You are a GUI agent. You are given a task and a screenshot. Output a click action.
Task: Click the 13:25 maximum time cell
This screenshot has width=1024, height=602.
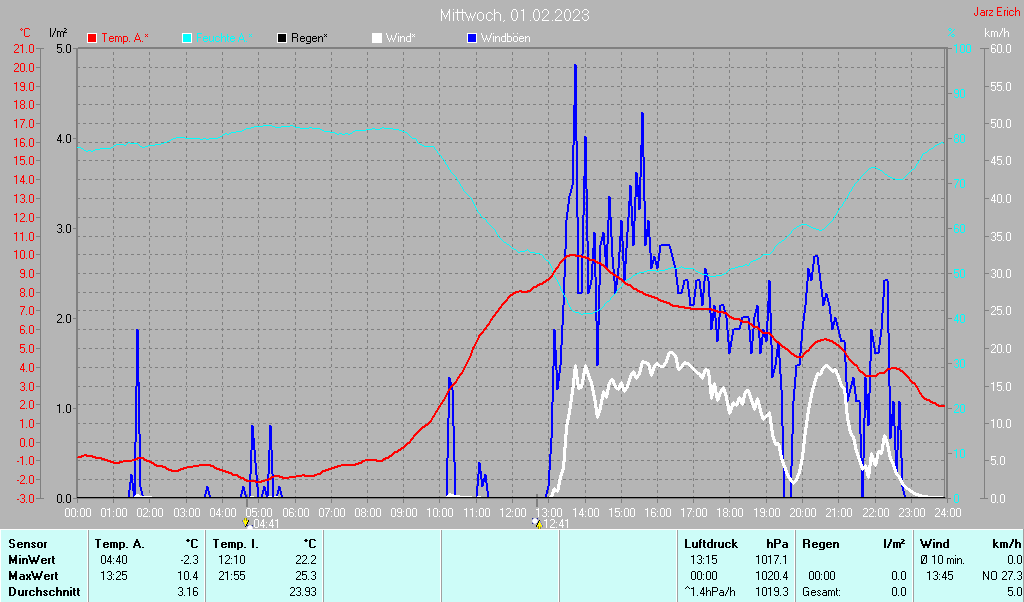coord(114,577)
